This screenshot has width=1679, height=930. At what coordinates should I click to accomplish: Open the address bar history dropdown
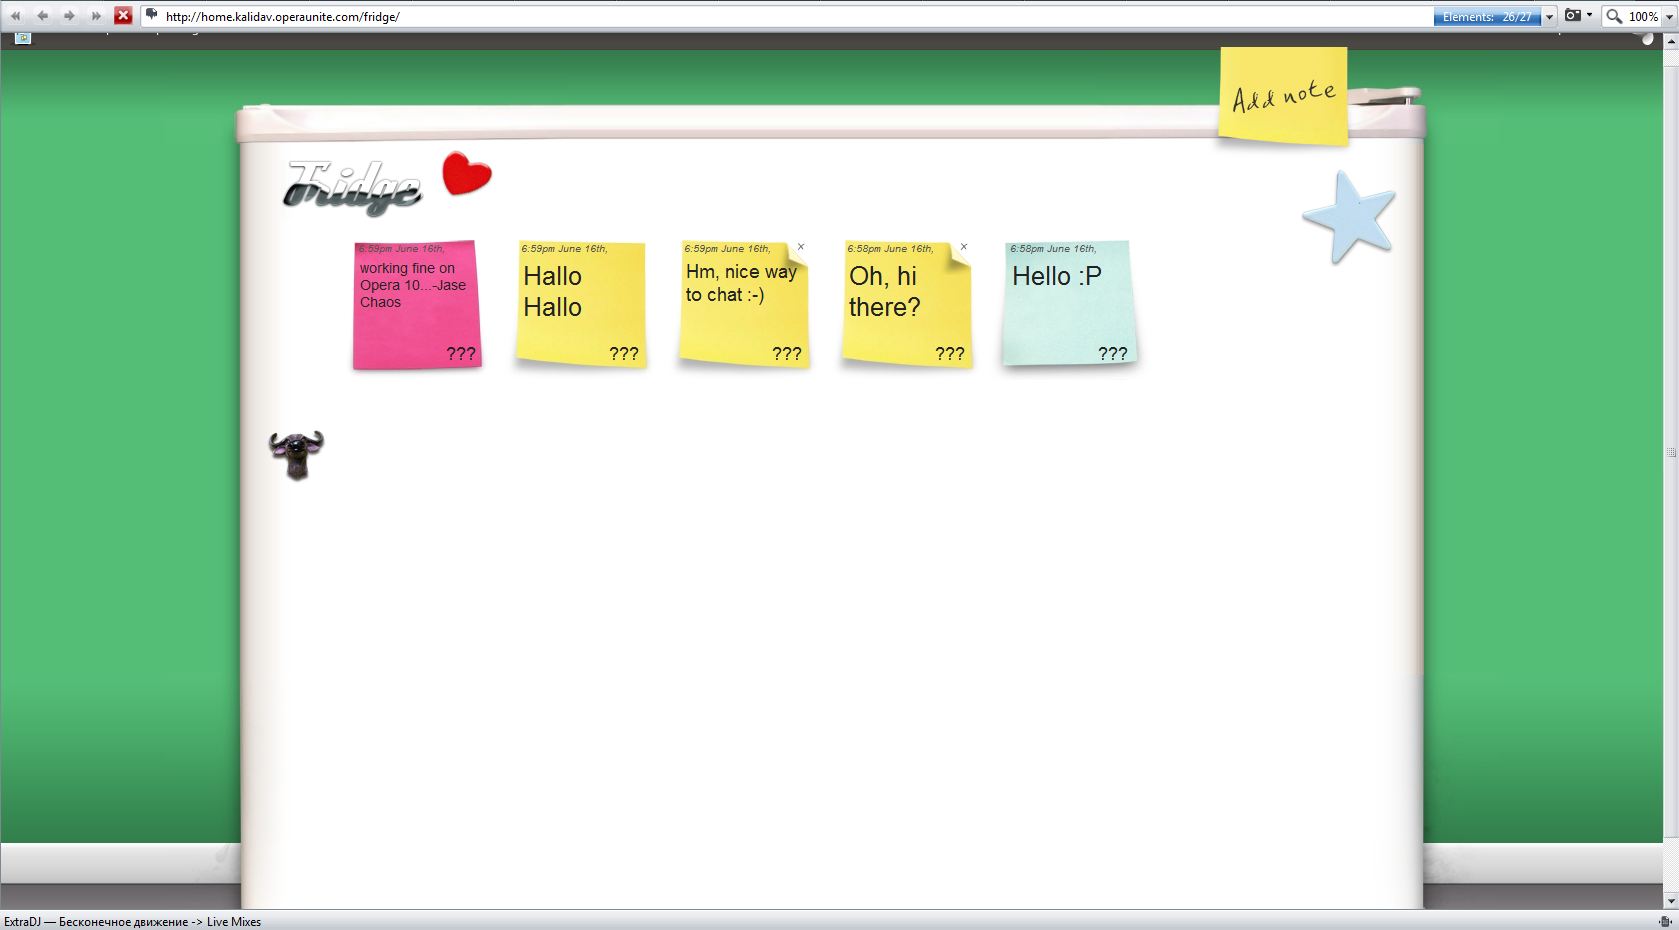pyautogui.click(x=1549, y=17)
